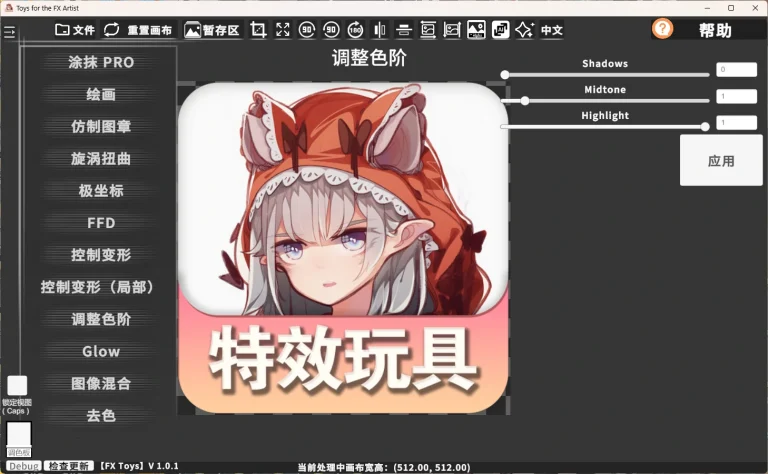Click the Midtone slider handle
This screenshot has height=474, width=768.
pyautogui.click(x=525, y=100)
